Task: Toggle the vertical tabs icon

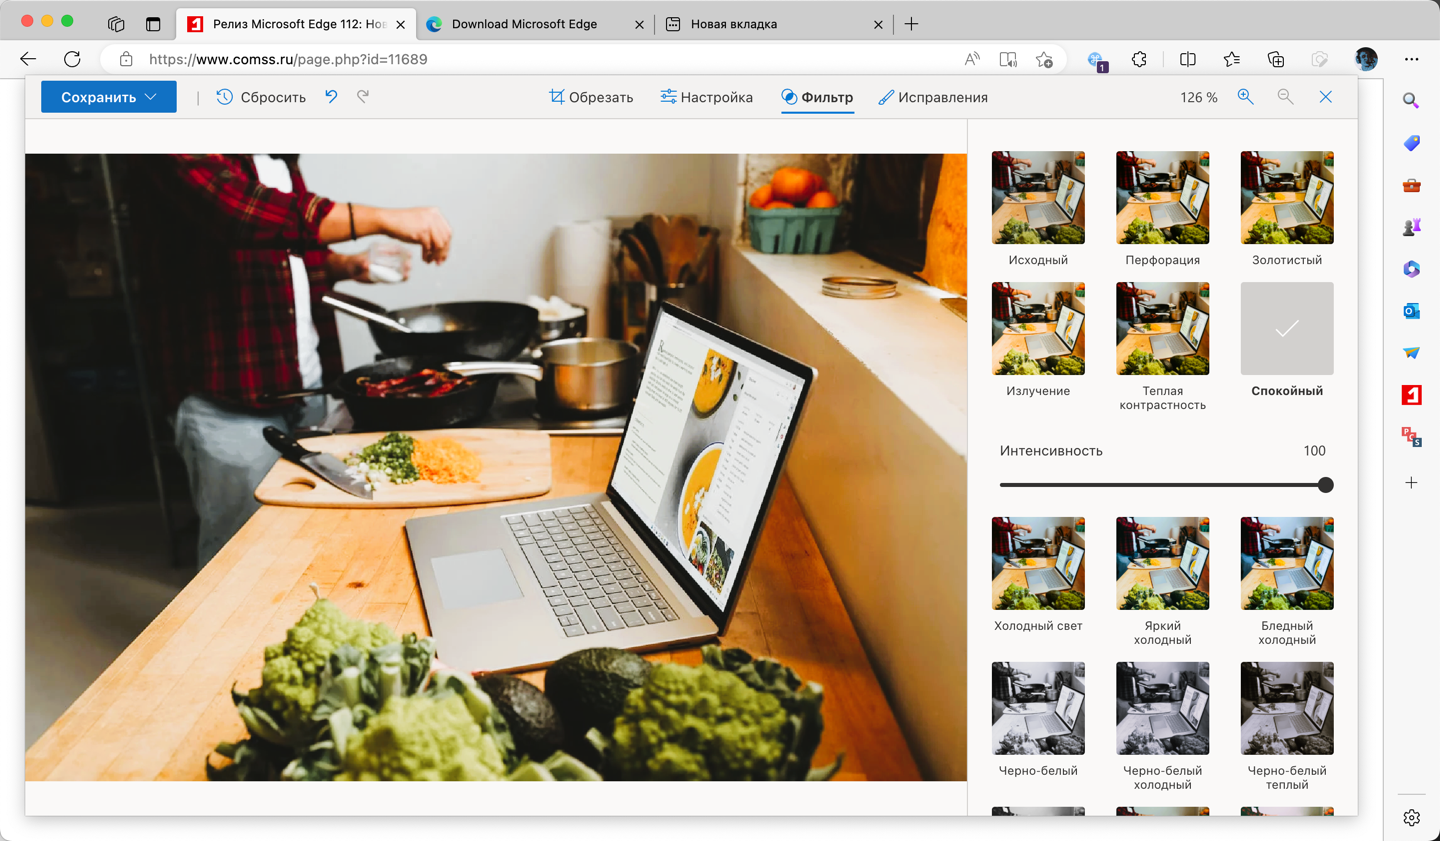Action: point(153,24)
